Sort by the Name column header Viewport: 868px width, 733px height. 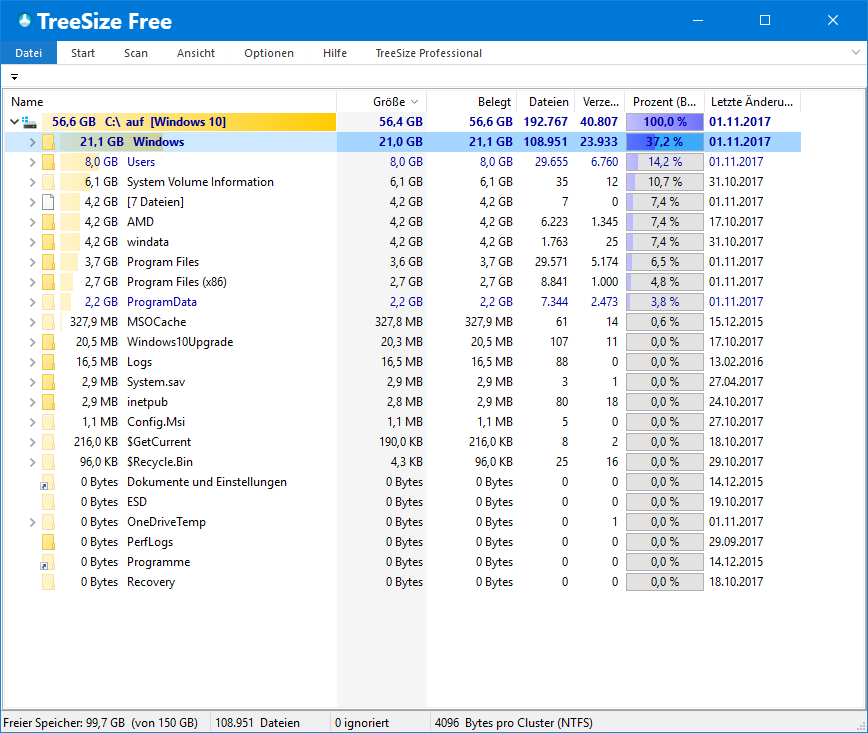pyautogui.click(x=170, y=102)
